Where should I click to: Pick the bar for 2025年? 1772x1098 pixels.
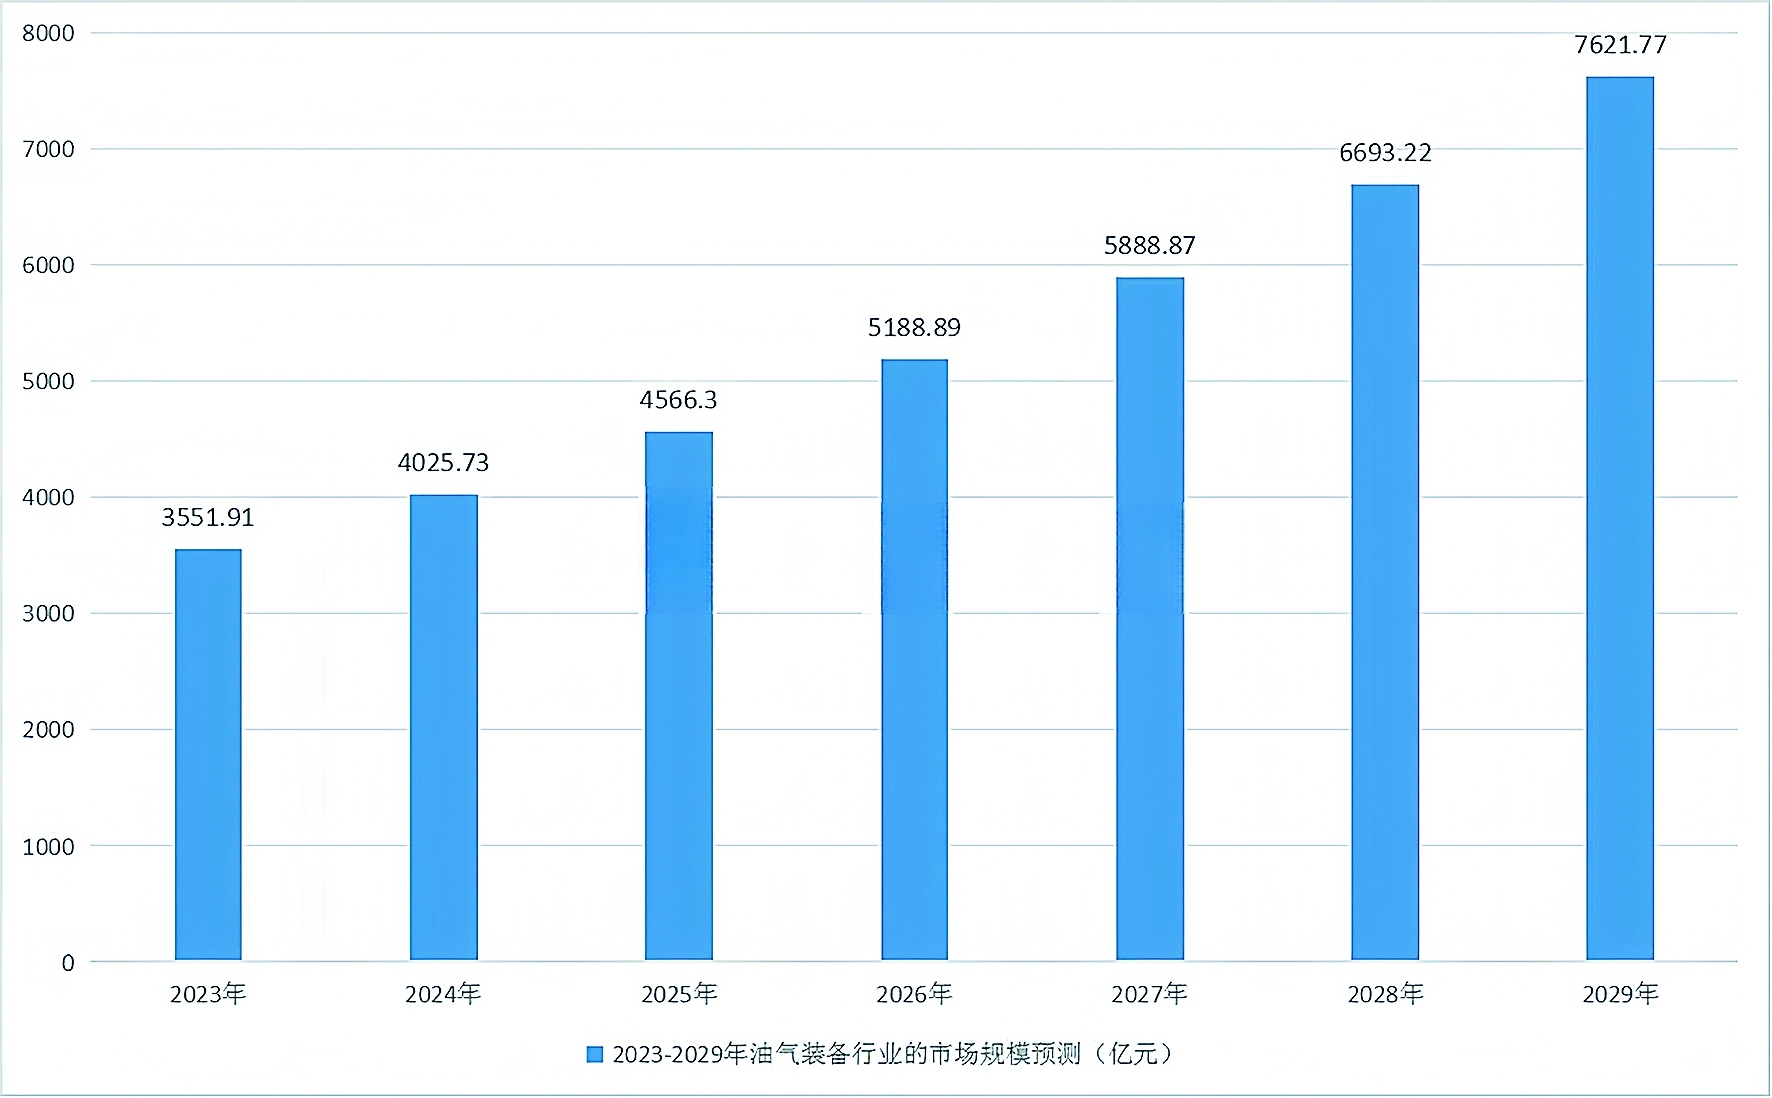pyautogui.click(x=679, y=696)
